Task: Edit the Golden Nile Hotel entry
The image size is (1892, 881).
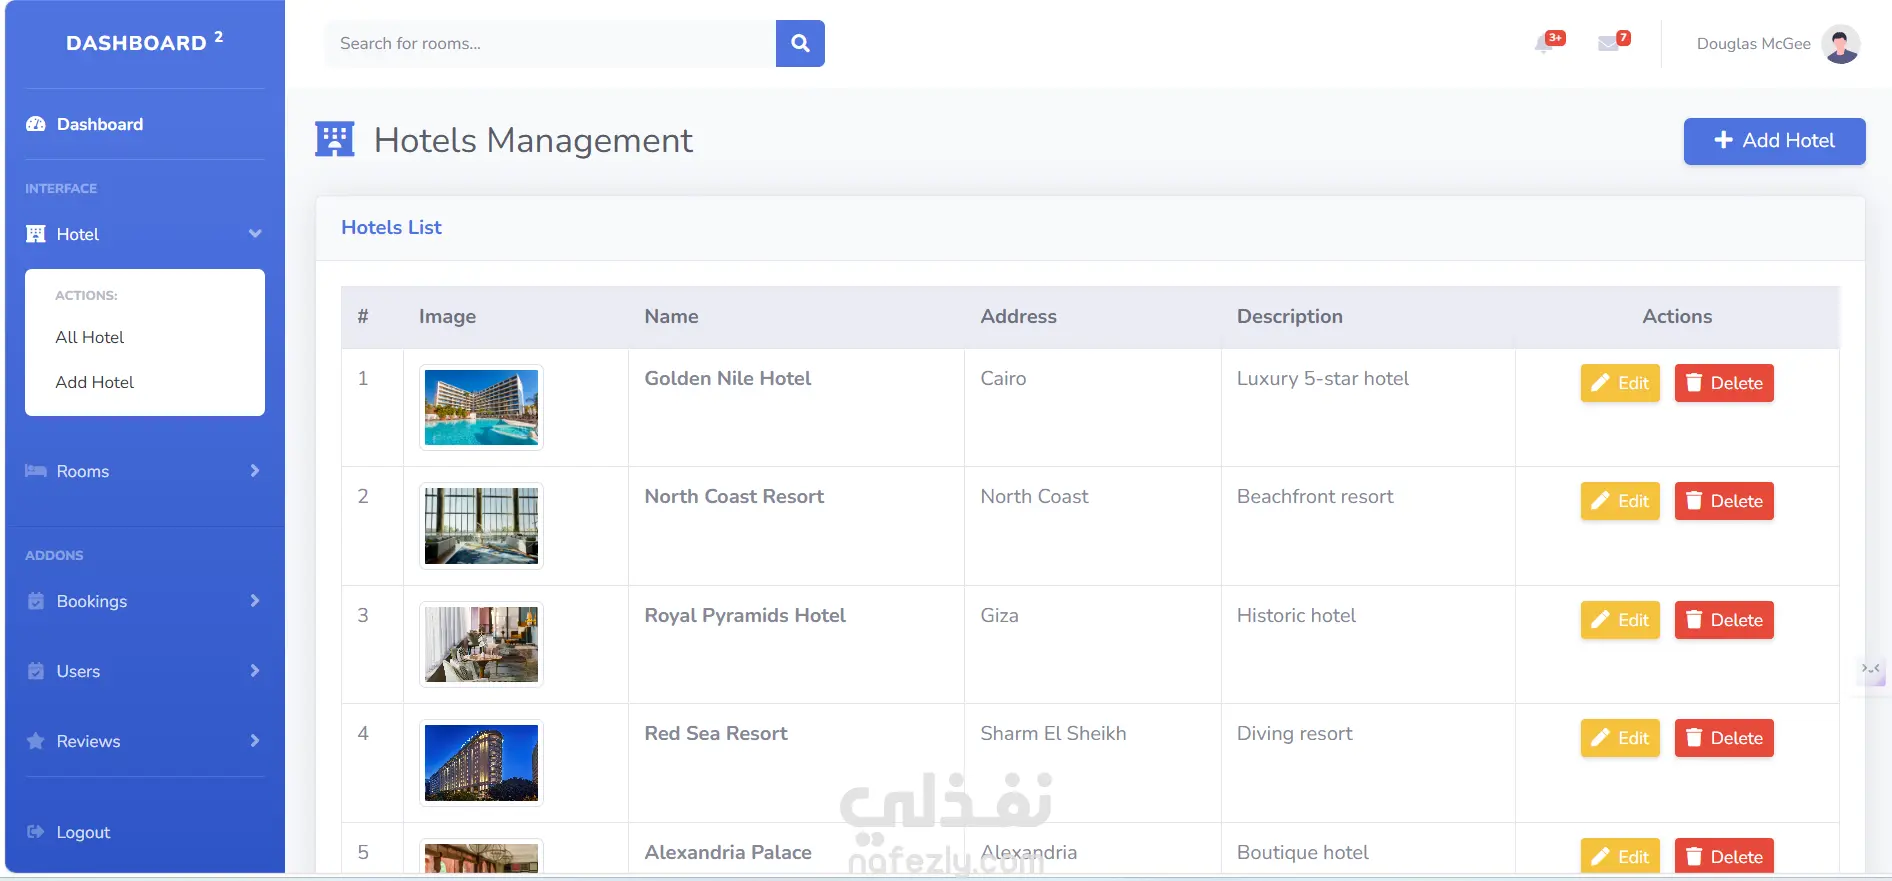Action: click(x=1620, y=383)
